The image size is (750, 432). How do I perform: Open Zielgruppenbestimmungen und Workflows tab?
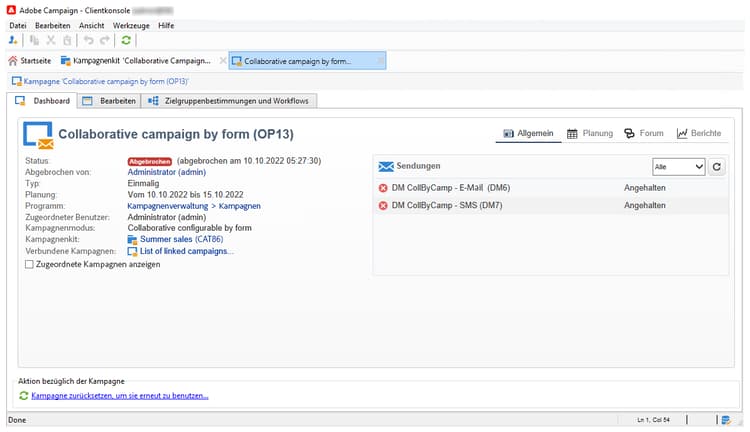tap(229, 101)
